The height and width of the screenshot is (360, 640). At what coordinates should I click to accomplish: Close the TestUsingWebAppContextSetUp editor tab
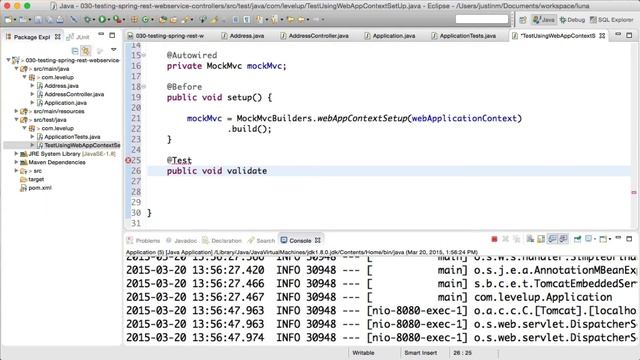(602, 36)
